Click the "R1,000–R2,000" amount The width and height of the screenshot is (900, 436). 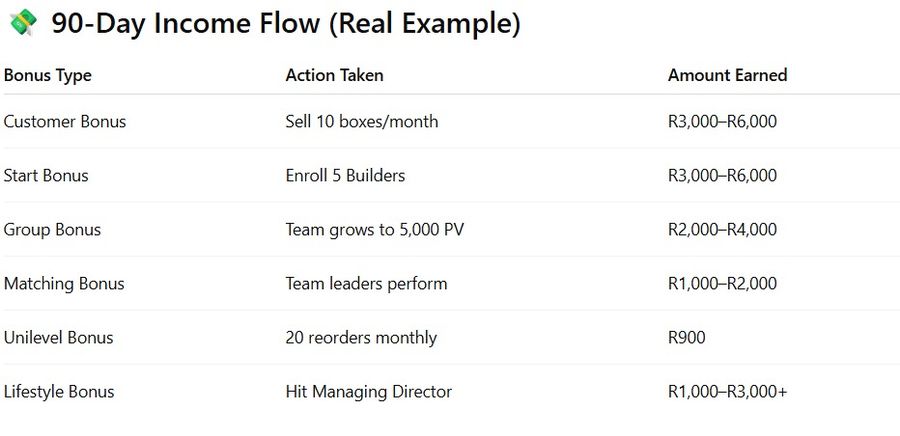click(722, 284)
